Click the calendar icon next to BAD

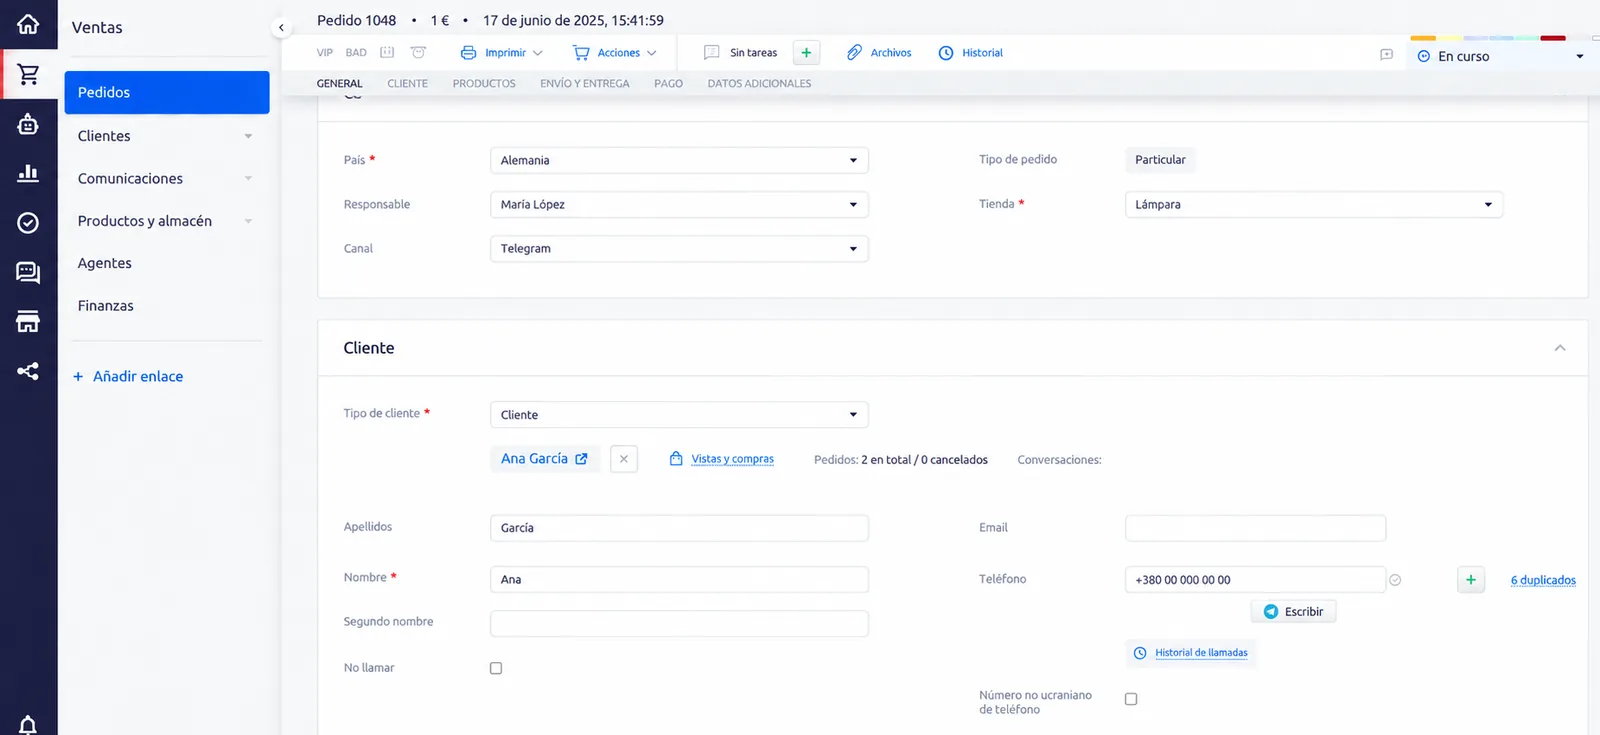[x=387, y=53]
